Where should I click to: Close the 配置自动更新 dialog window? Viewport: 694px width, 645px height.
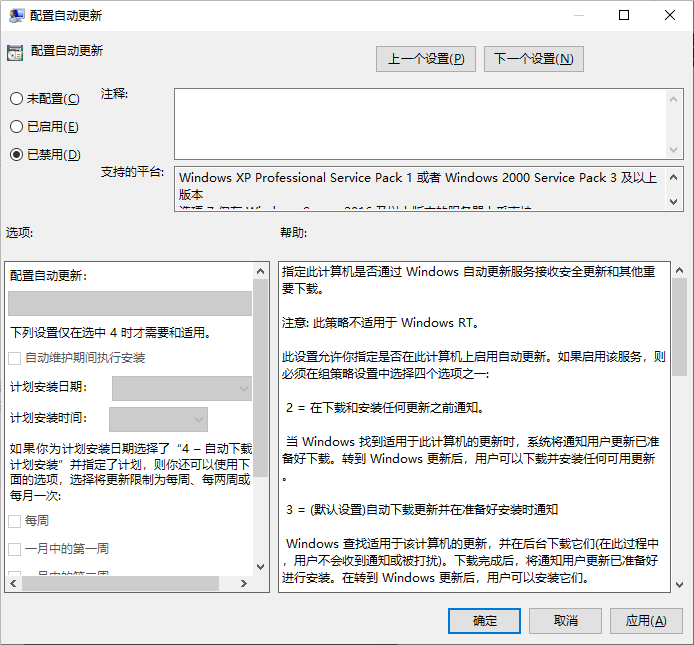coord(670,15)
